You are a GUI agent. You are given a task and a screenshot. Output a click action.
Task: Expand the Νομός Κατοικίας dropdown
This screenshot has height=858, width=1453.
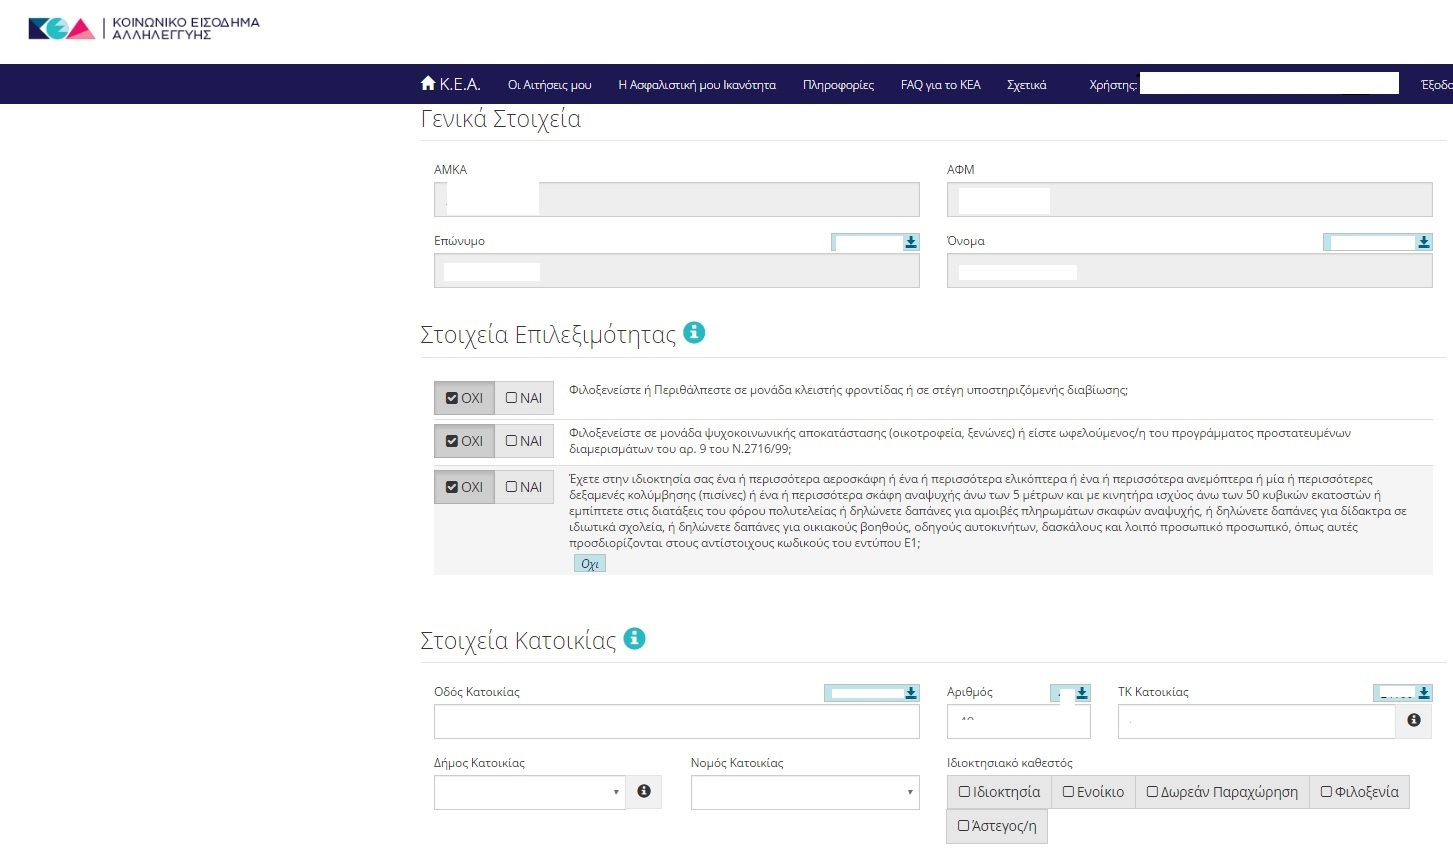pyautogui.click(x=804, y=792)
